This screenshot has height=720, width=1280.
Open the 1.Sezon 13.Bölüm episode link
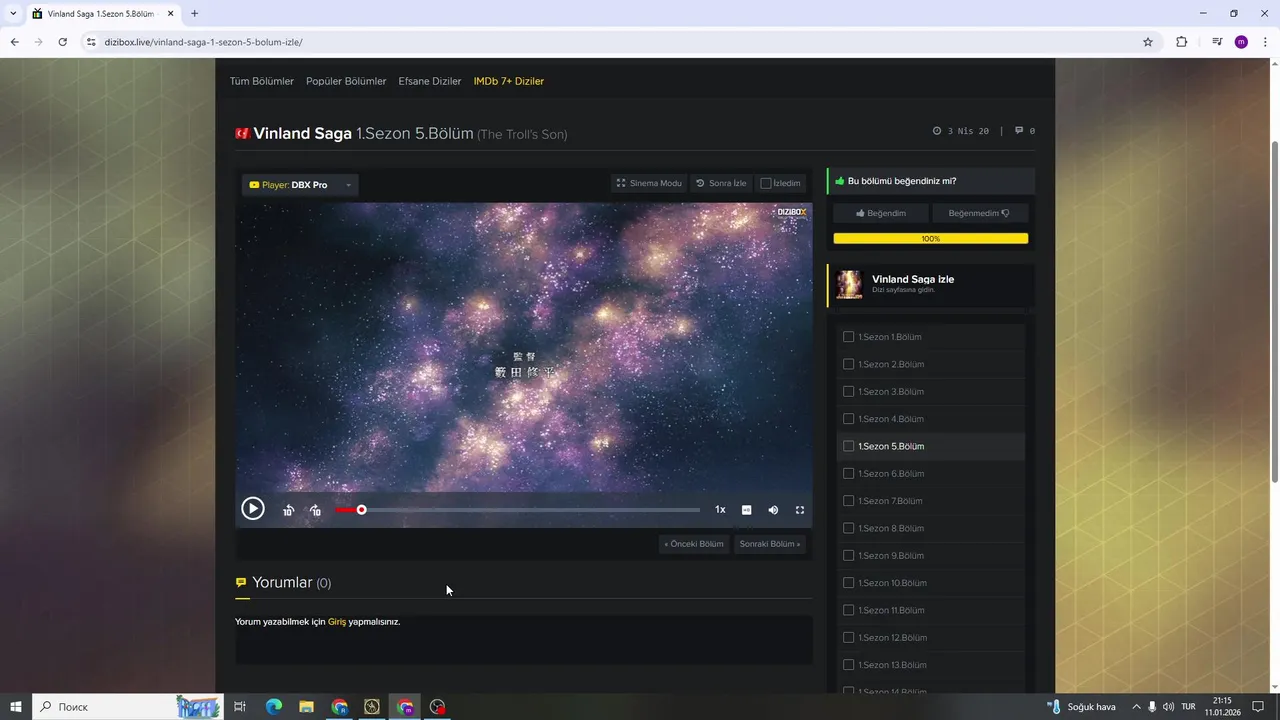[x=893, y=665]
